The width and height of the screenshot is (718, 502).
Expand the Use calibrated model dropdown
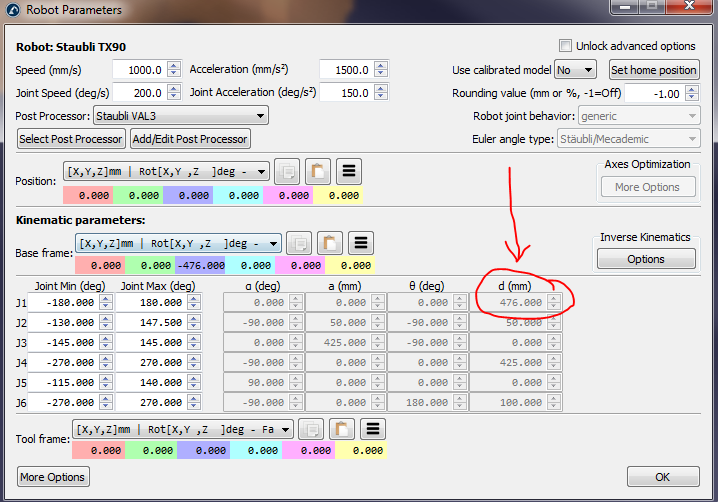click(575, 70)
